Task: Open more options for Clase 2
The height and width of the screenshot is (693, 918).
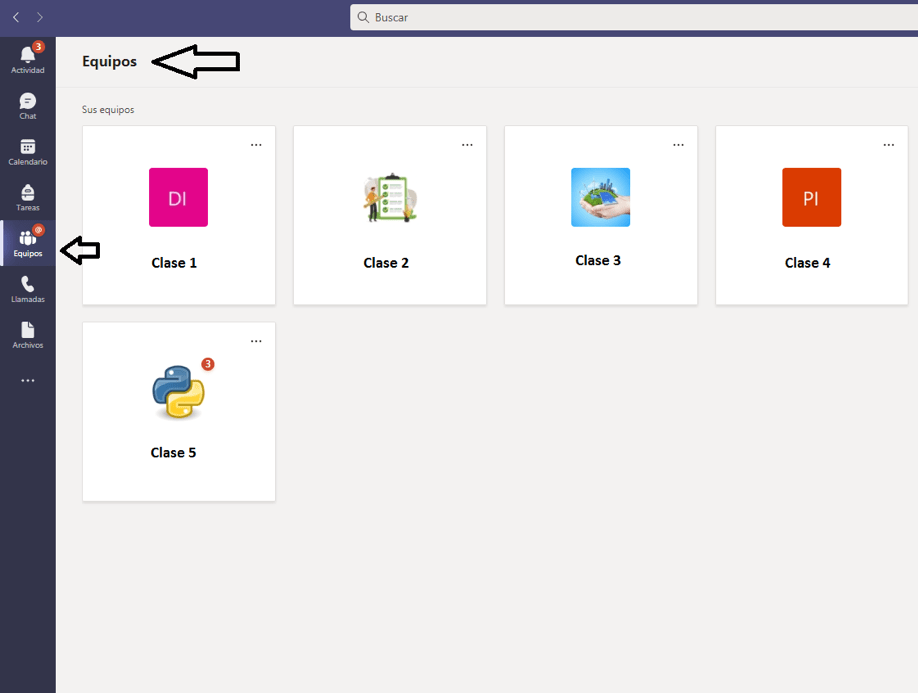Action: click(x=467, y=145)
